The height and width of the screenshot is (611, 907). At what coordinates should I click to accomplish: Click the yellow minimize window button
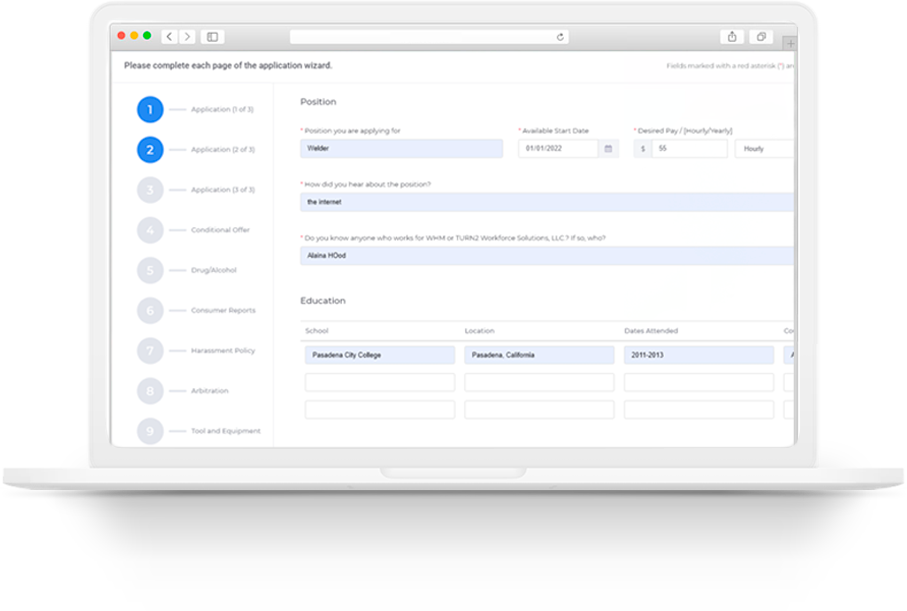pyautogui.click(x=134, y=36)
